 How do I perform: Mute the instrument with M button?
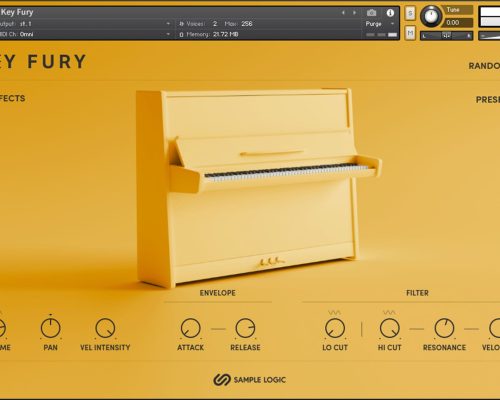point(410,33)
